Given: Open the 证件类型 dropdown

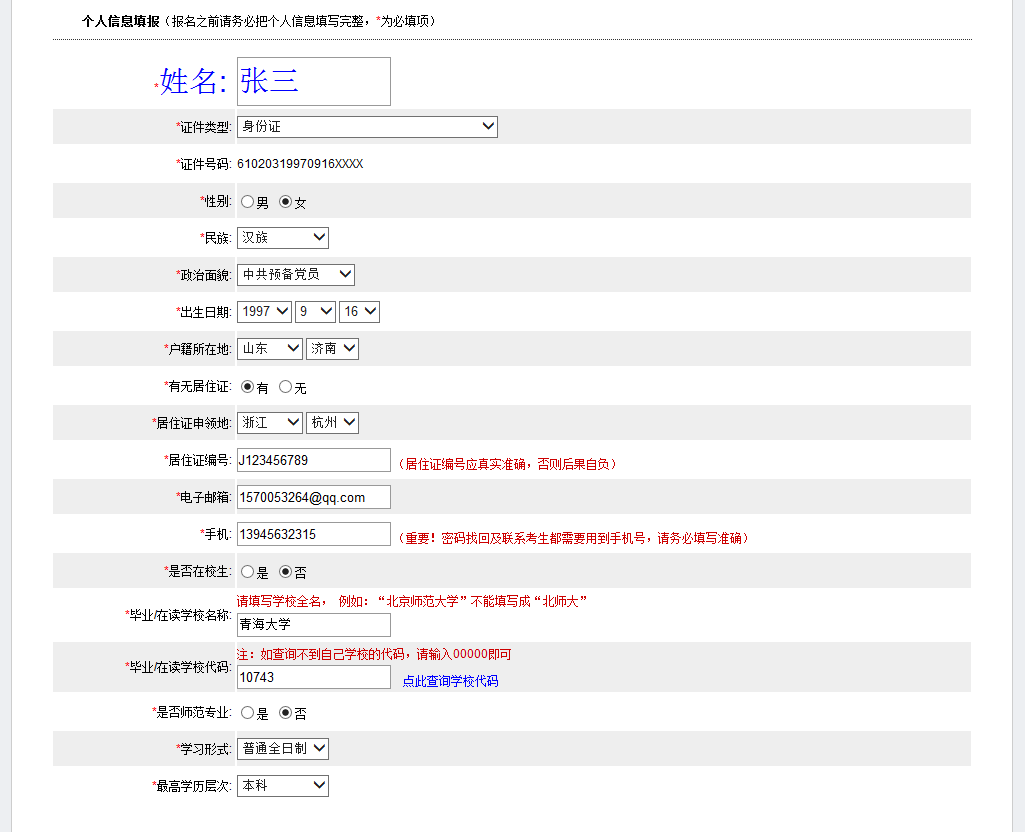Looking at the screenshot, I should [367, 127].
